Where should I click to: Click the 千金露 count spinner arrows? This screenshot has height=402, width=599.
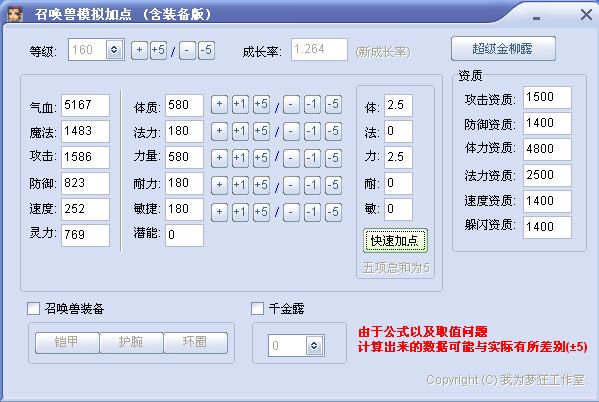point(314,345)
